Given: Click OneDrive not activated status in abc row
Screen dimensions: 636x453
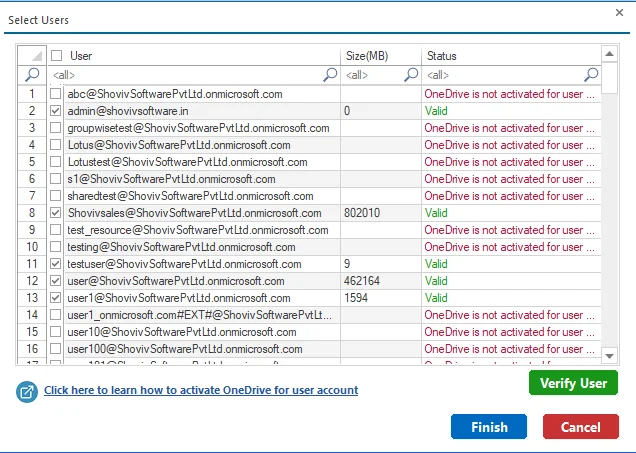Looking at the screenshot, I should click(x=509, y=94).
